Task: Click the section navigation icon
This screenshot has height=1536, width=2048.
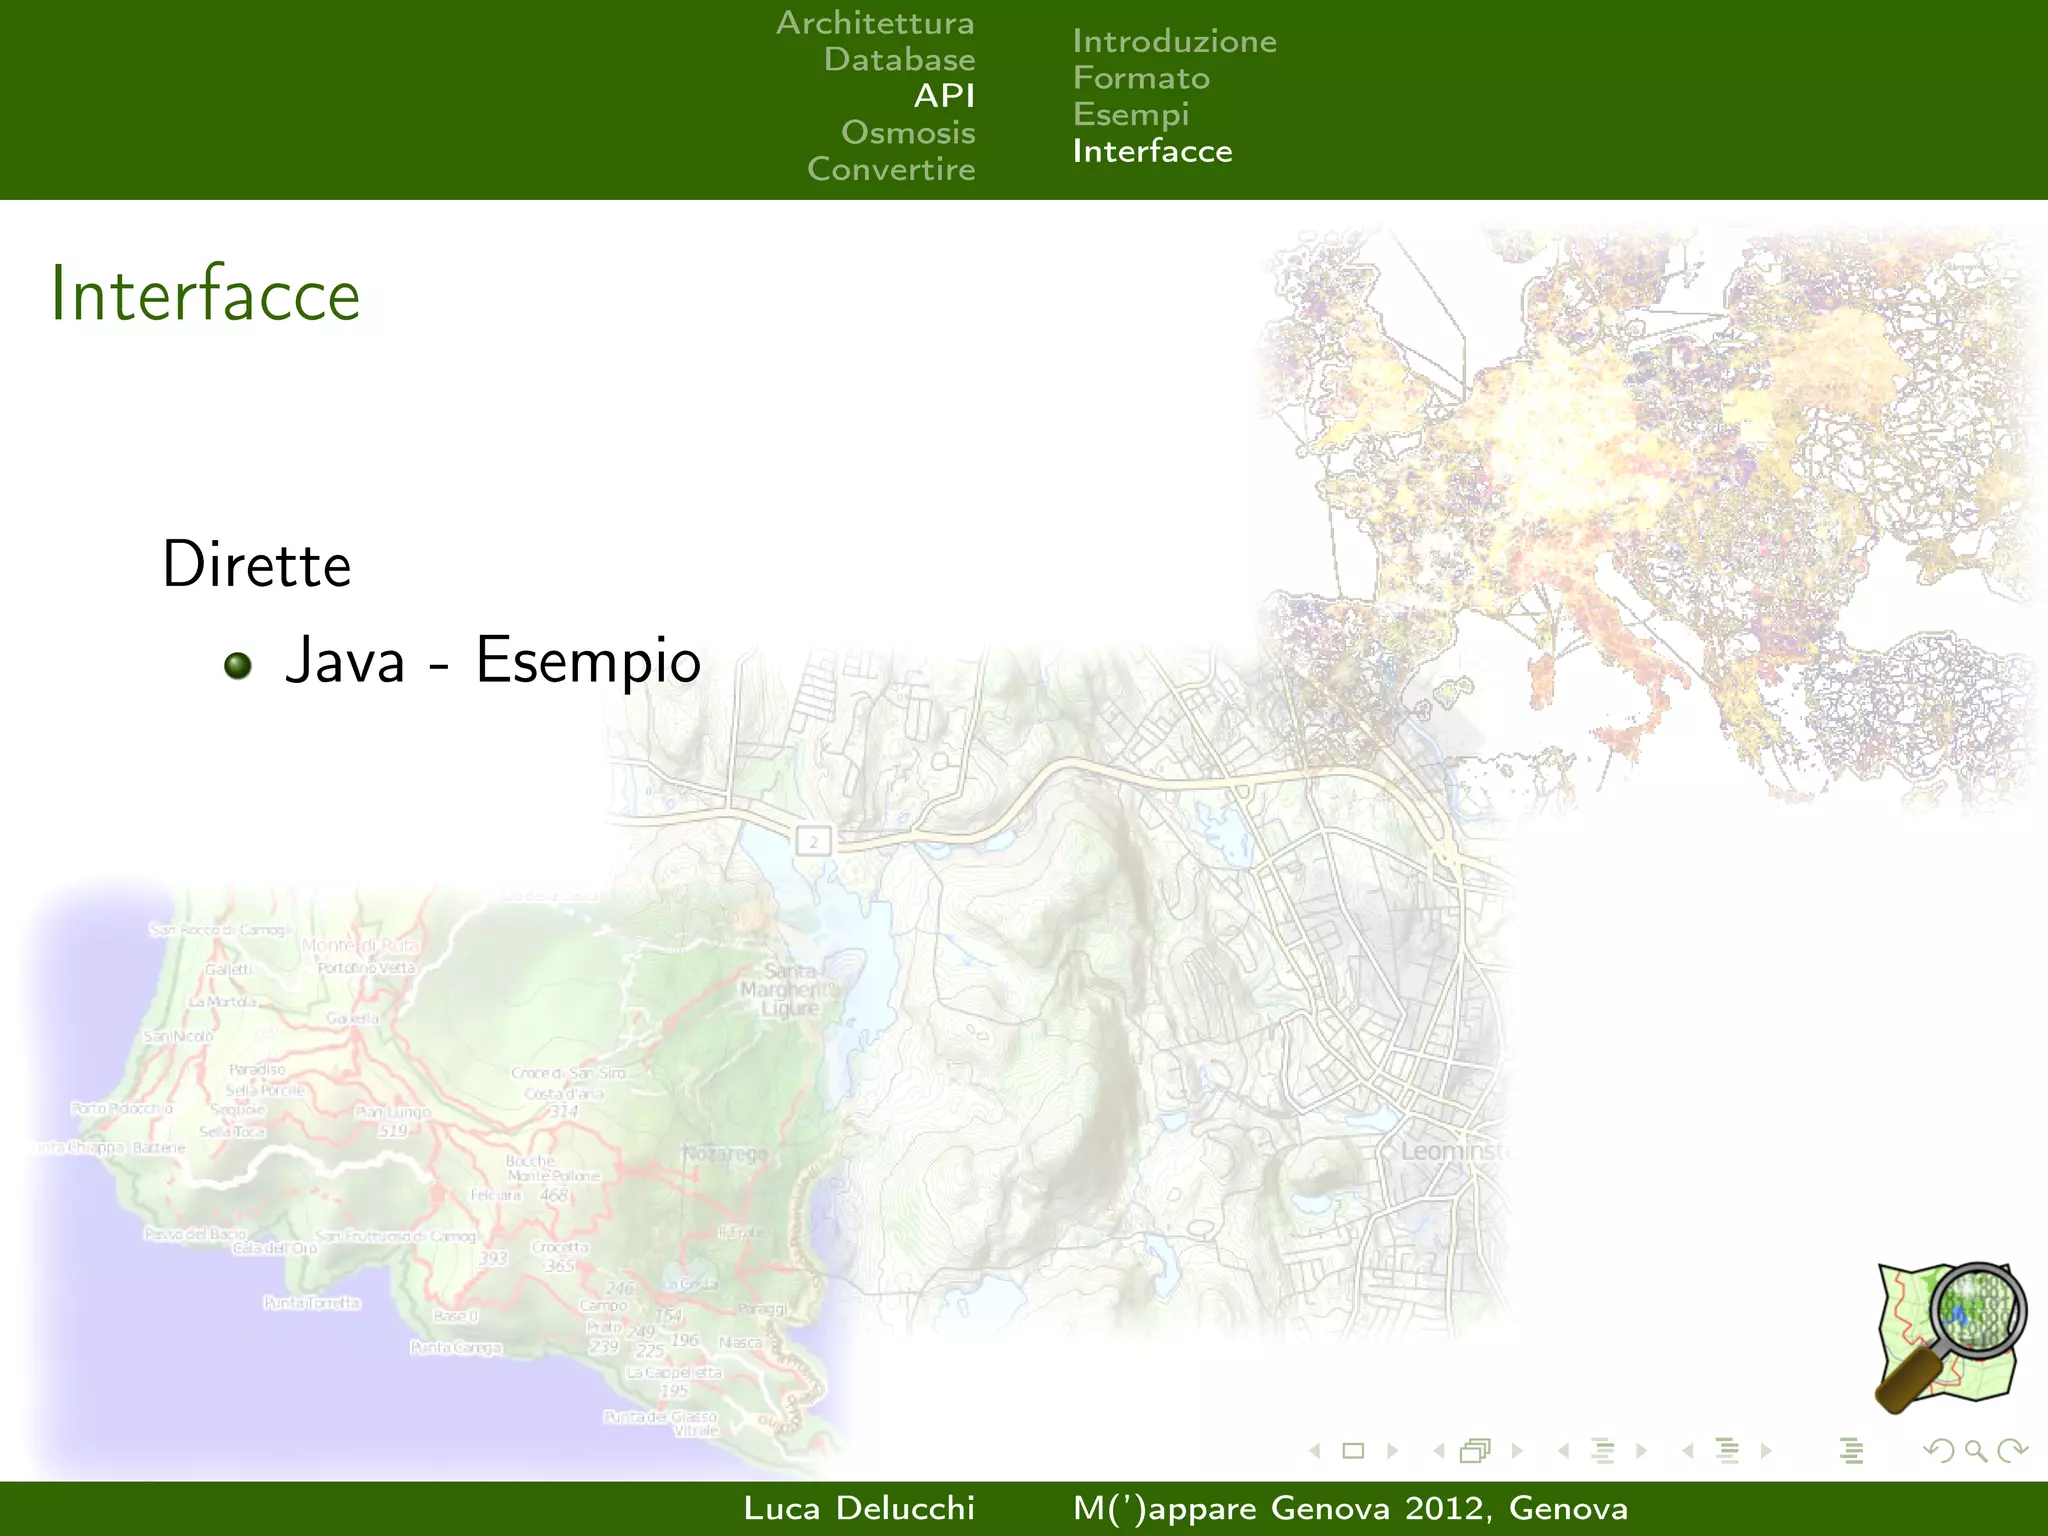Action: tap(1728, 1451)
